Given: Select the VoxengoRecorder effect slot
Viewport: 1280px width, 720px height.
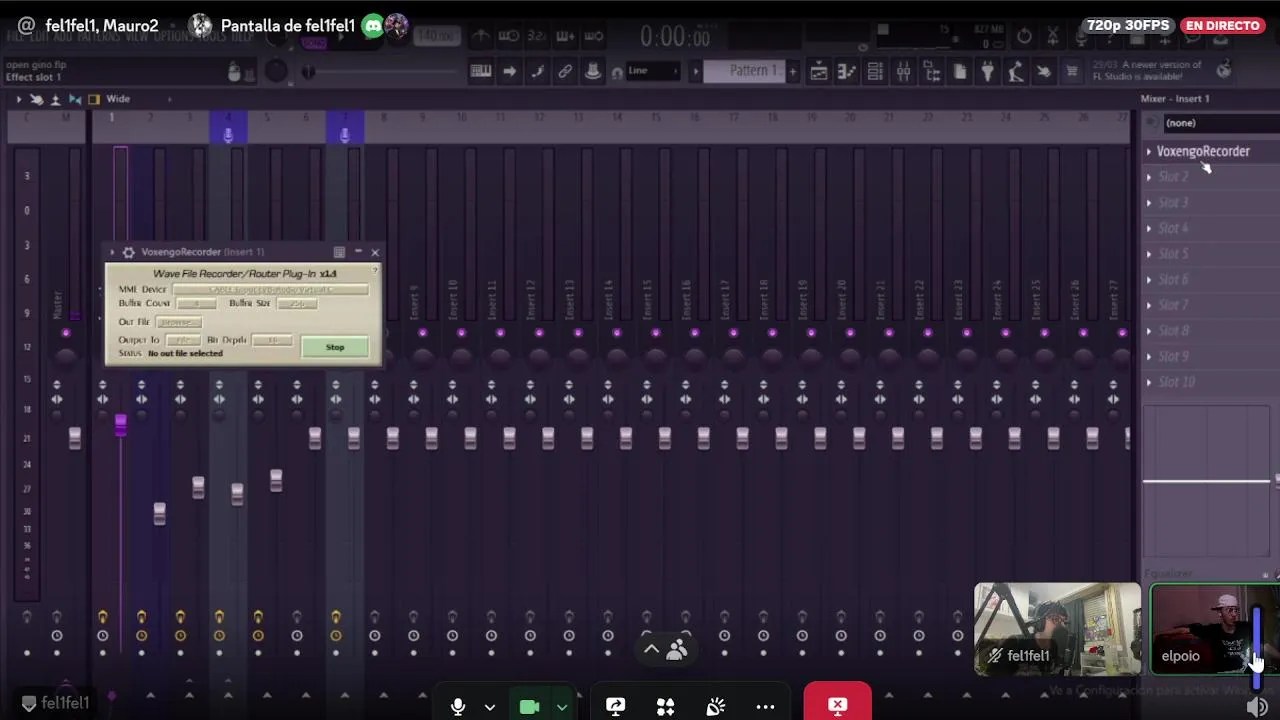Looking at the screenshot, I should [x=1203, y=151].
